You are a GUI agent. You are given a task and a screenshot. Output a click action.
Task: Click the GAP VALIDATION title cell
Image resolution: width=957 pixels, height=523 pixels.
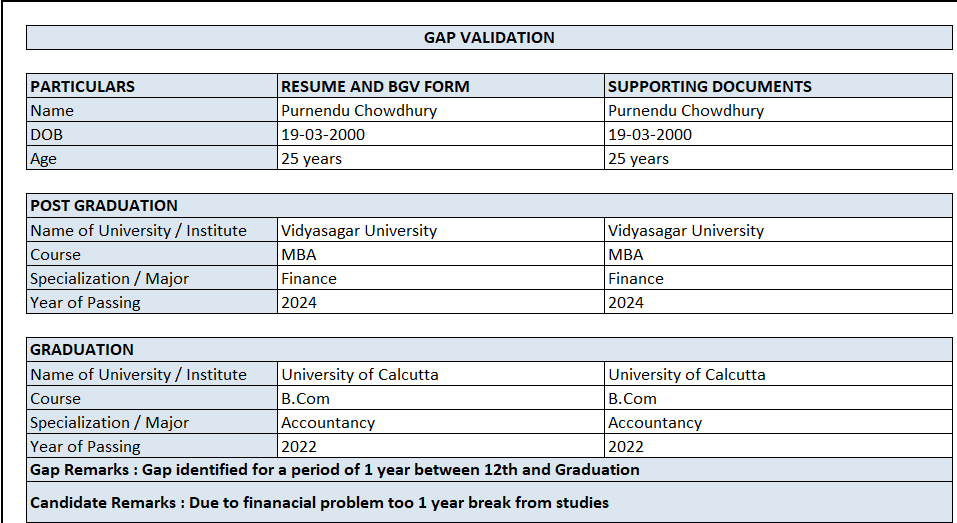tap(489, 38)
